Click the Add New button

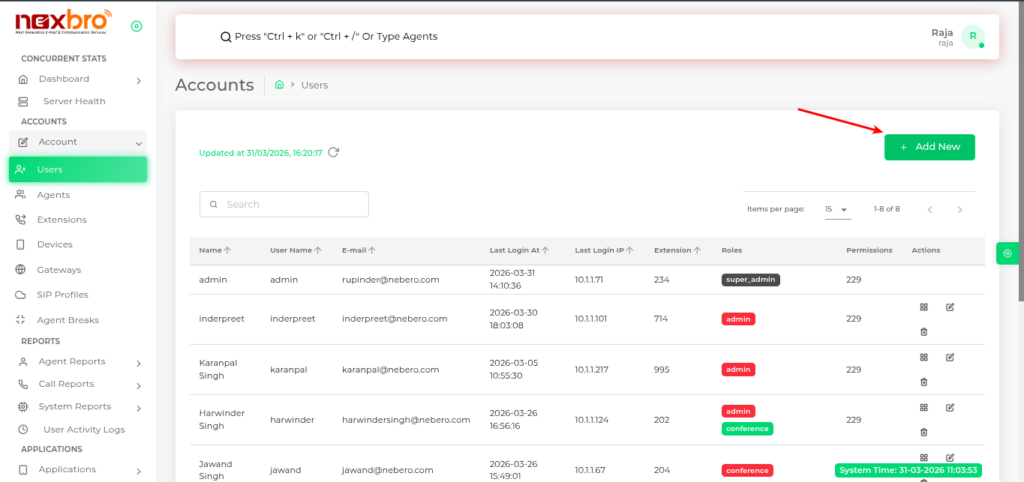point(929,147)
